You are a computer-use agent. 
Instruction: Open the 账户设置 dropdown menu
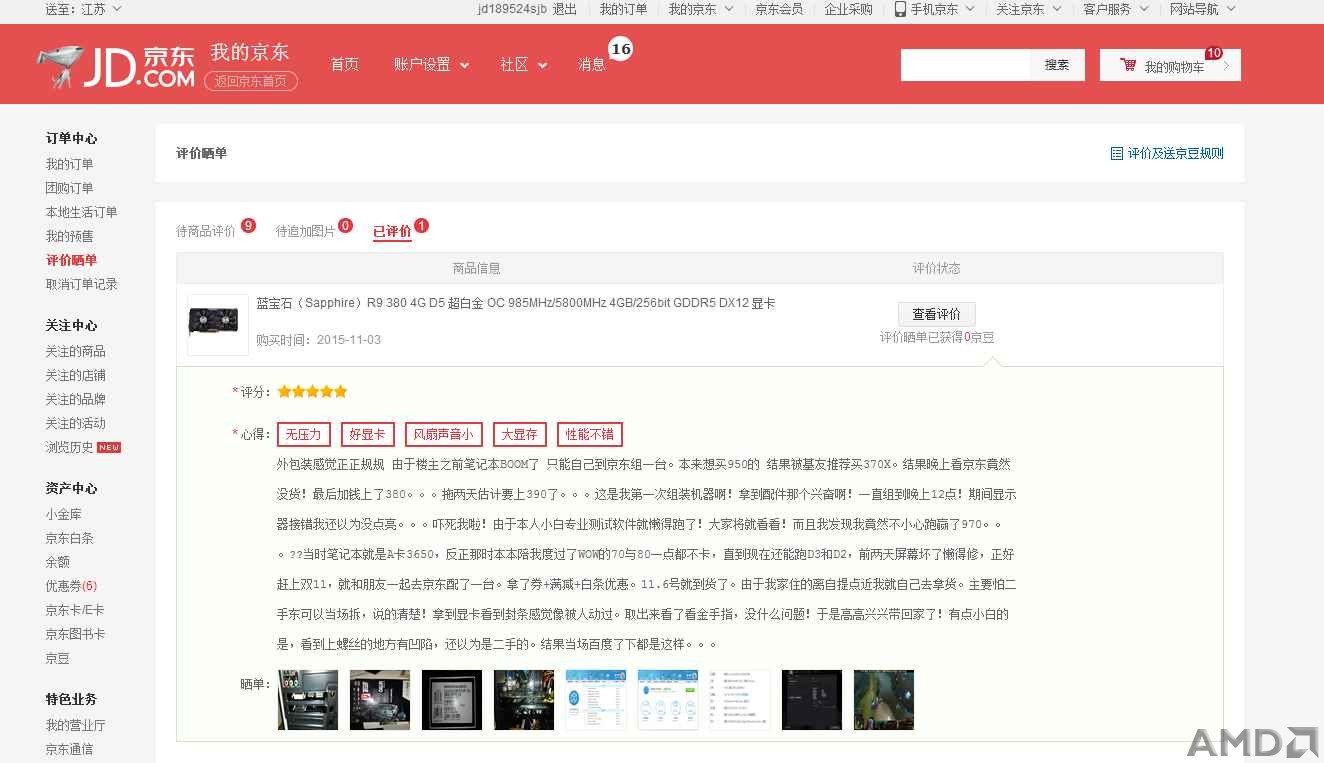click(x=431, y=64)
